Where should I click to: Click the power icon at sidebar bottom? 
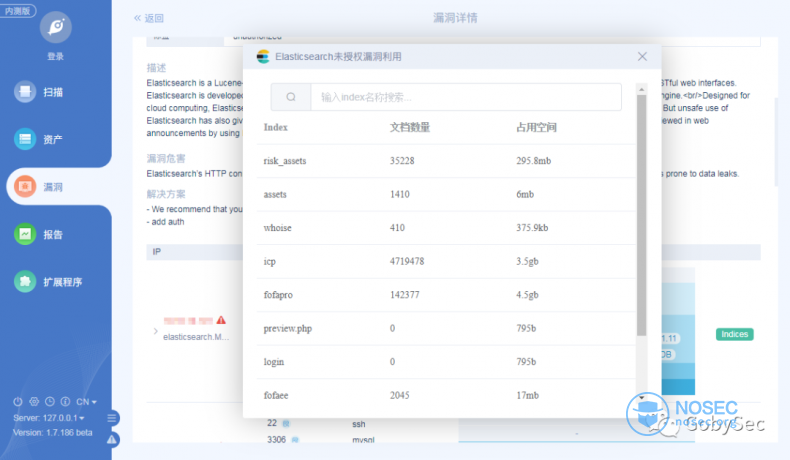point(18,402)
